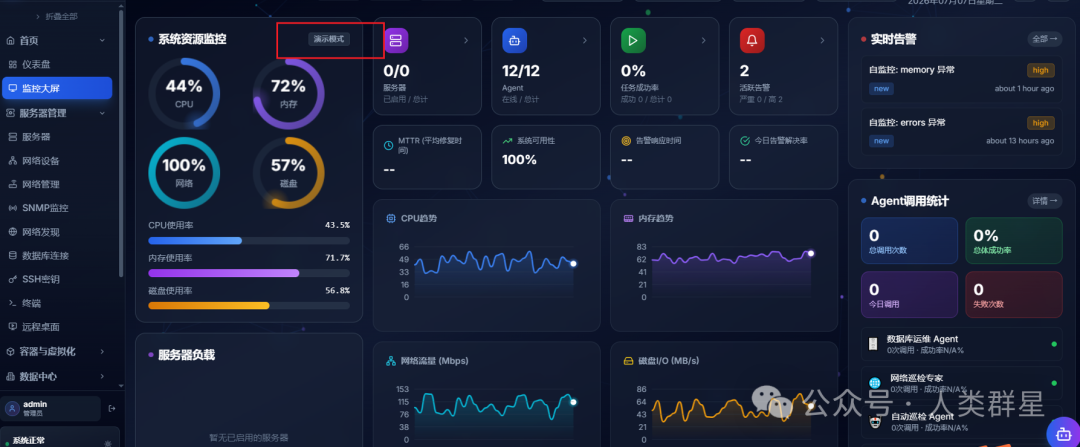Click the 终端 terminal icon

12,303
